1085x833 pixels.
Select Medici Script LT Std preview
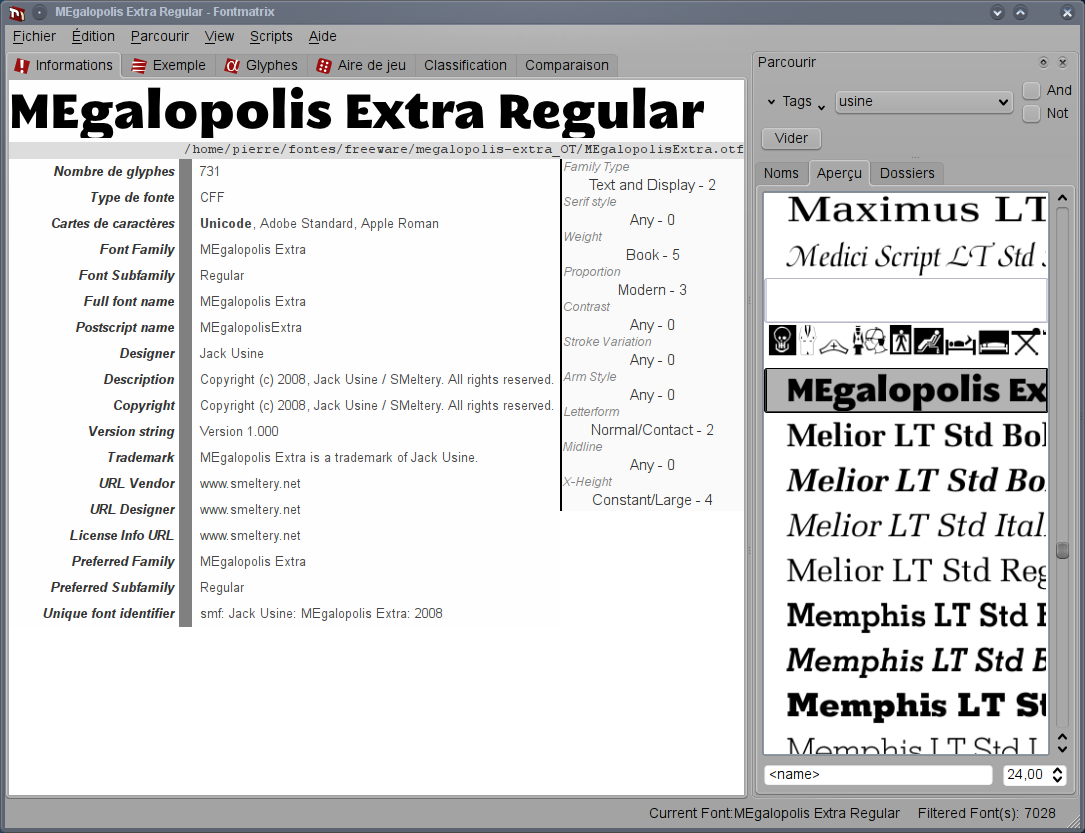(906, 255)
